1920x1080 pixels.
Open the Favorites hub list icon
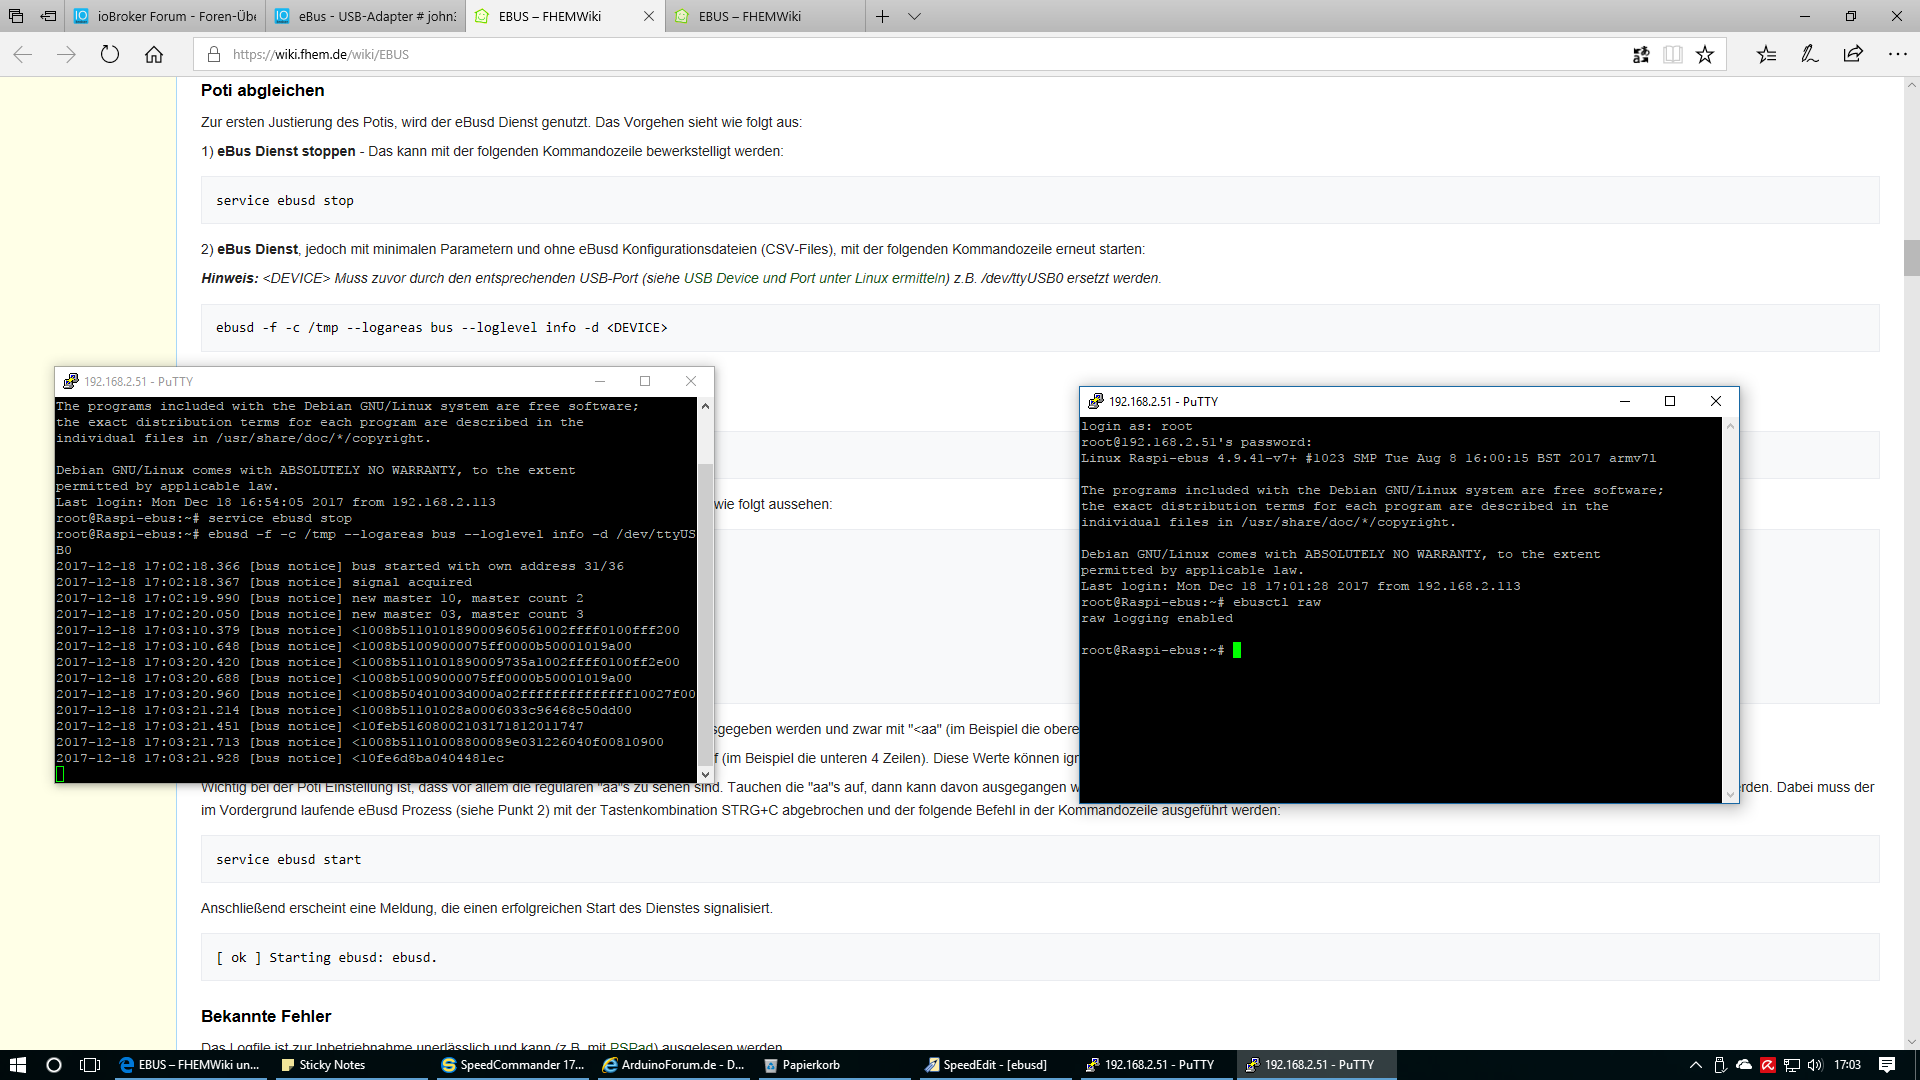(x=1766, y=55)
